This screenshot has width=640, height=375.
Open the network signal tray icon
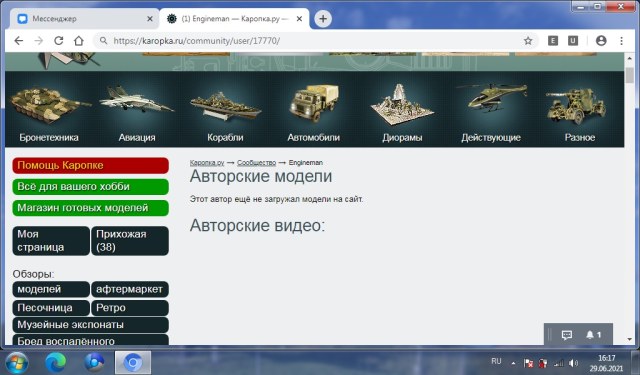[x=559, y=363]
